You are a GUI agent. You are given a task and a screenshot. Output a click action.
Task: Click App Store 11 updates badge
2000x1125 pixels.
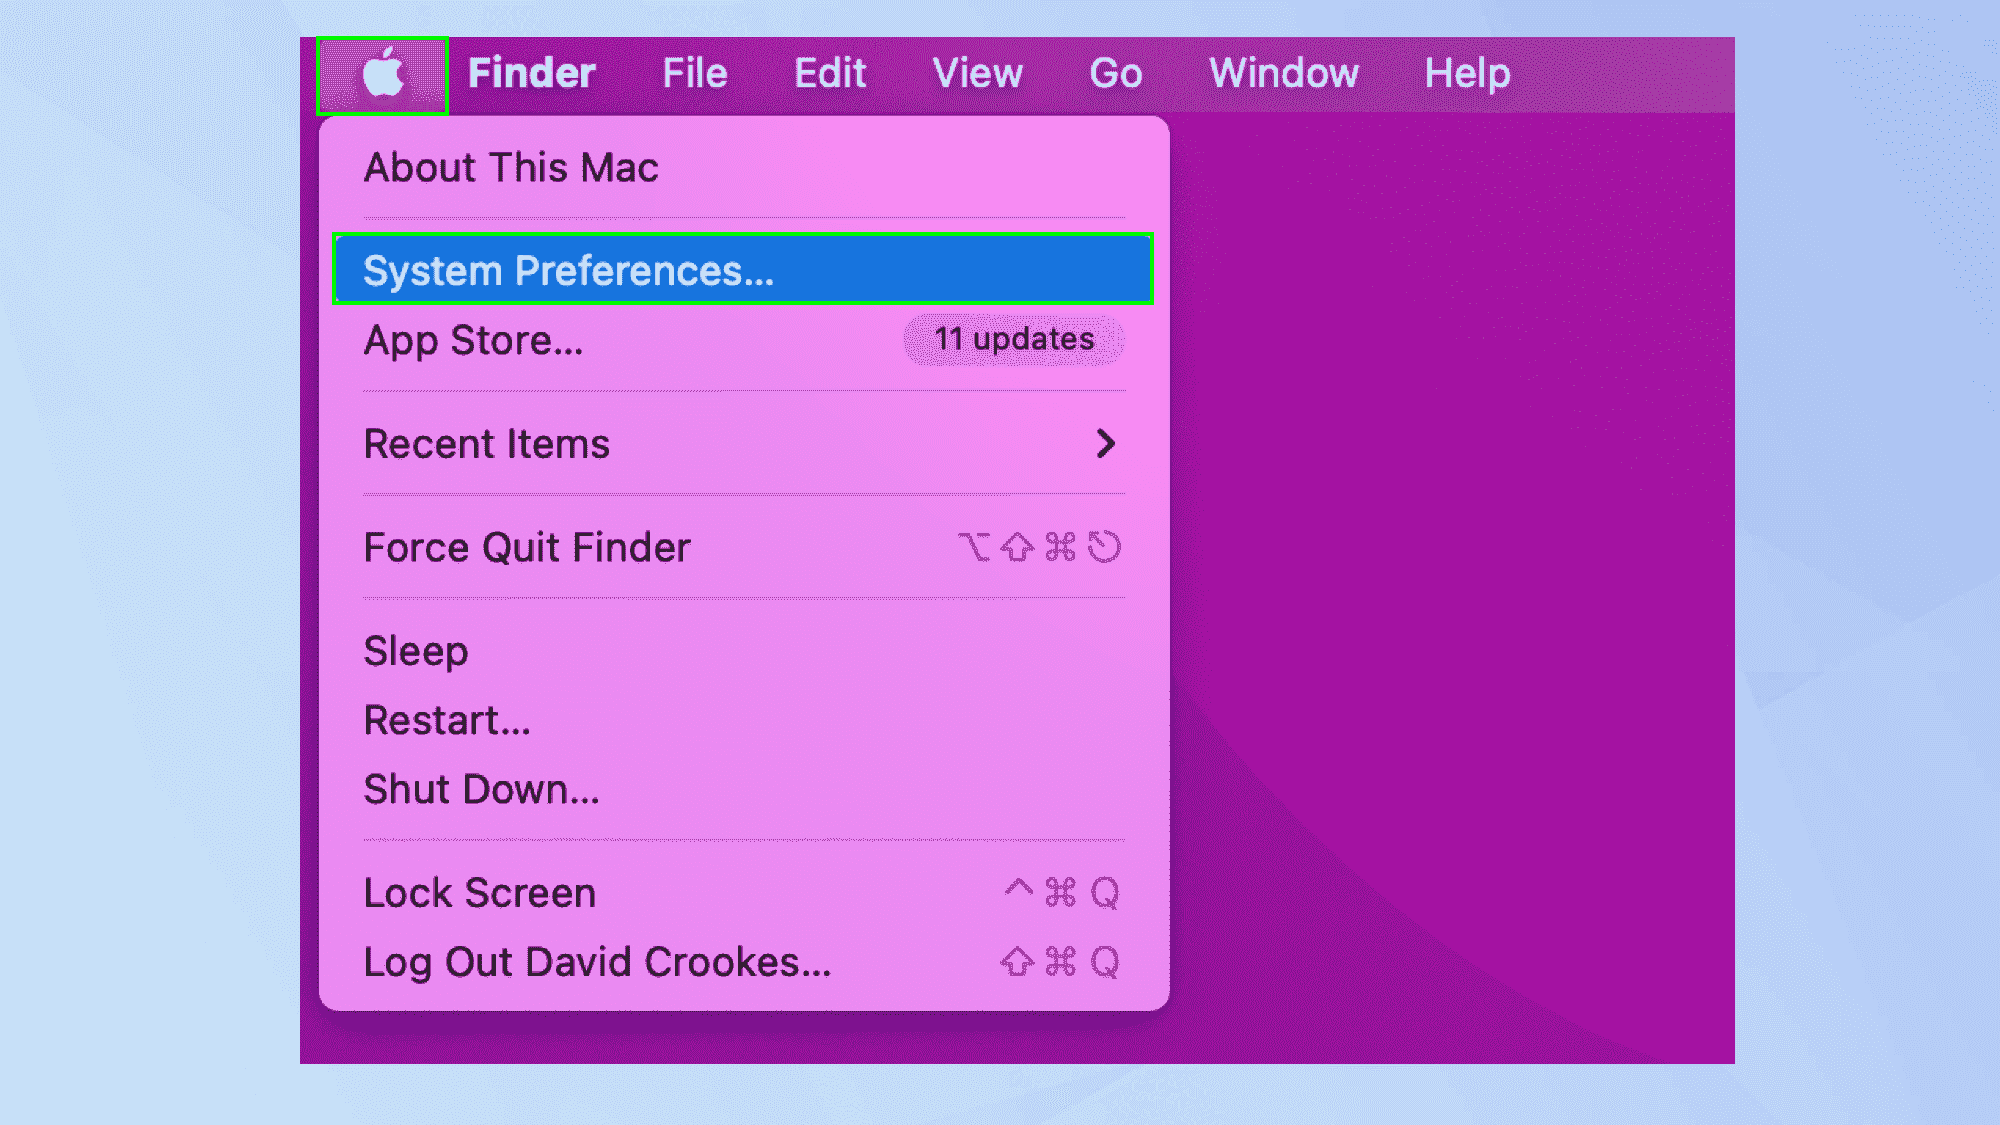point(1014,338)
